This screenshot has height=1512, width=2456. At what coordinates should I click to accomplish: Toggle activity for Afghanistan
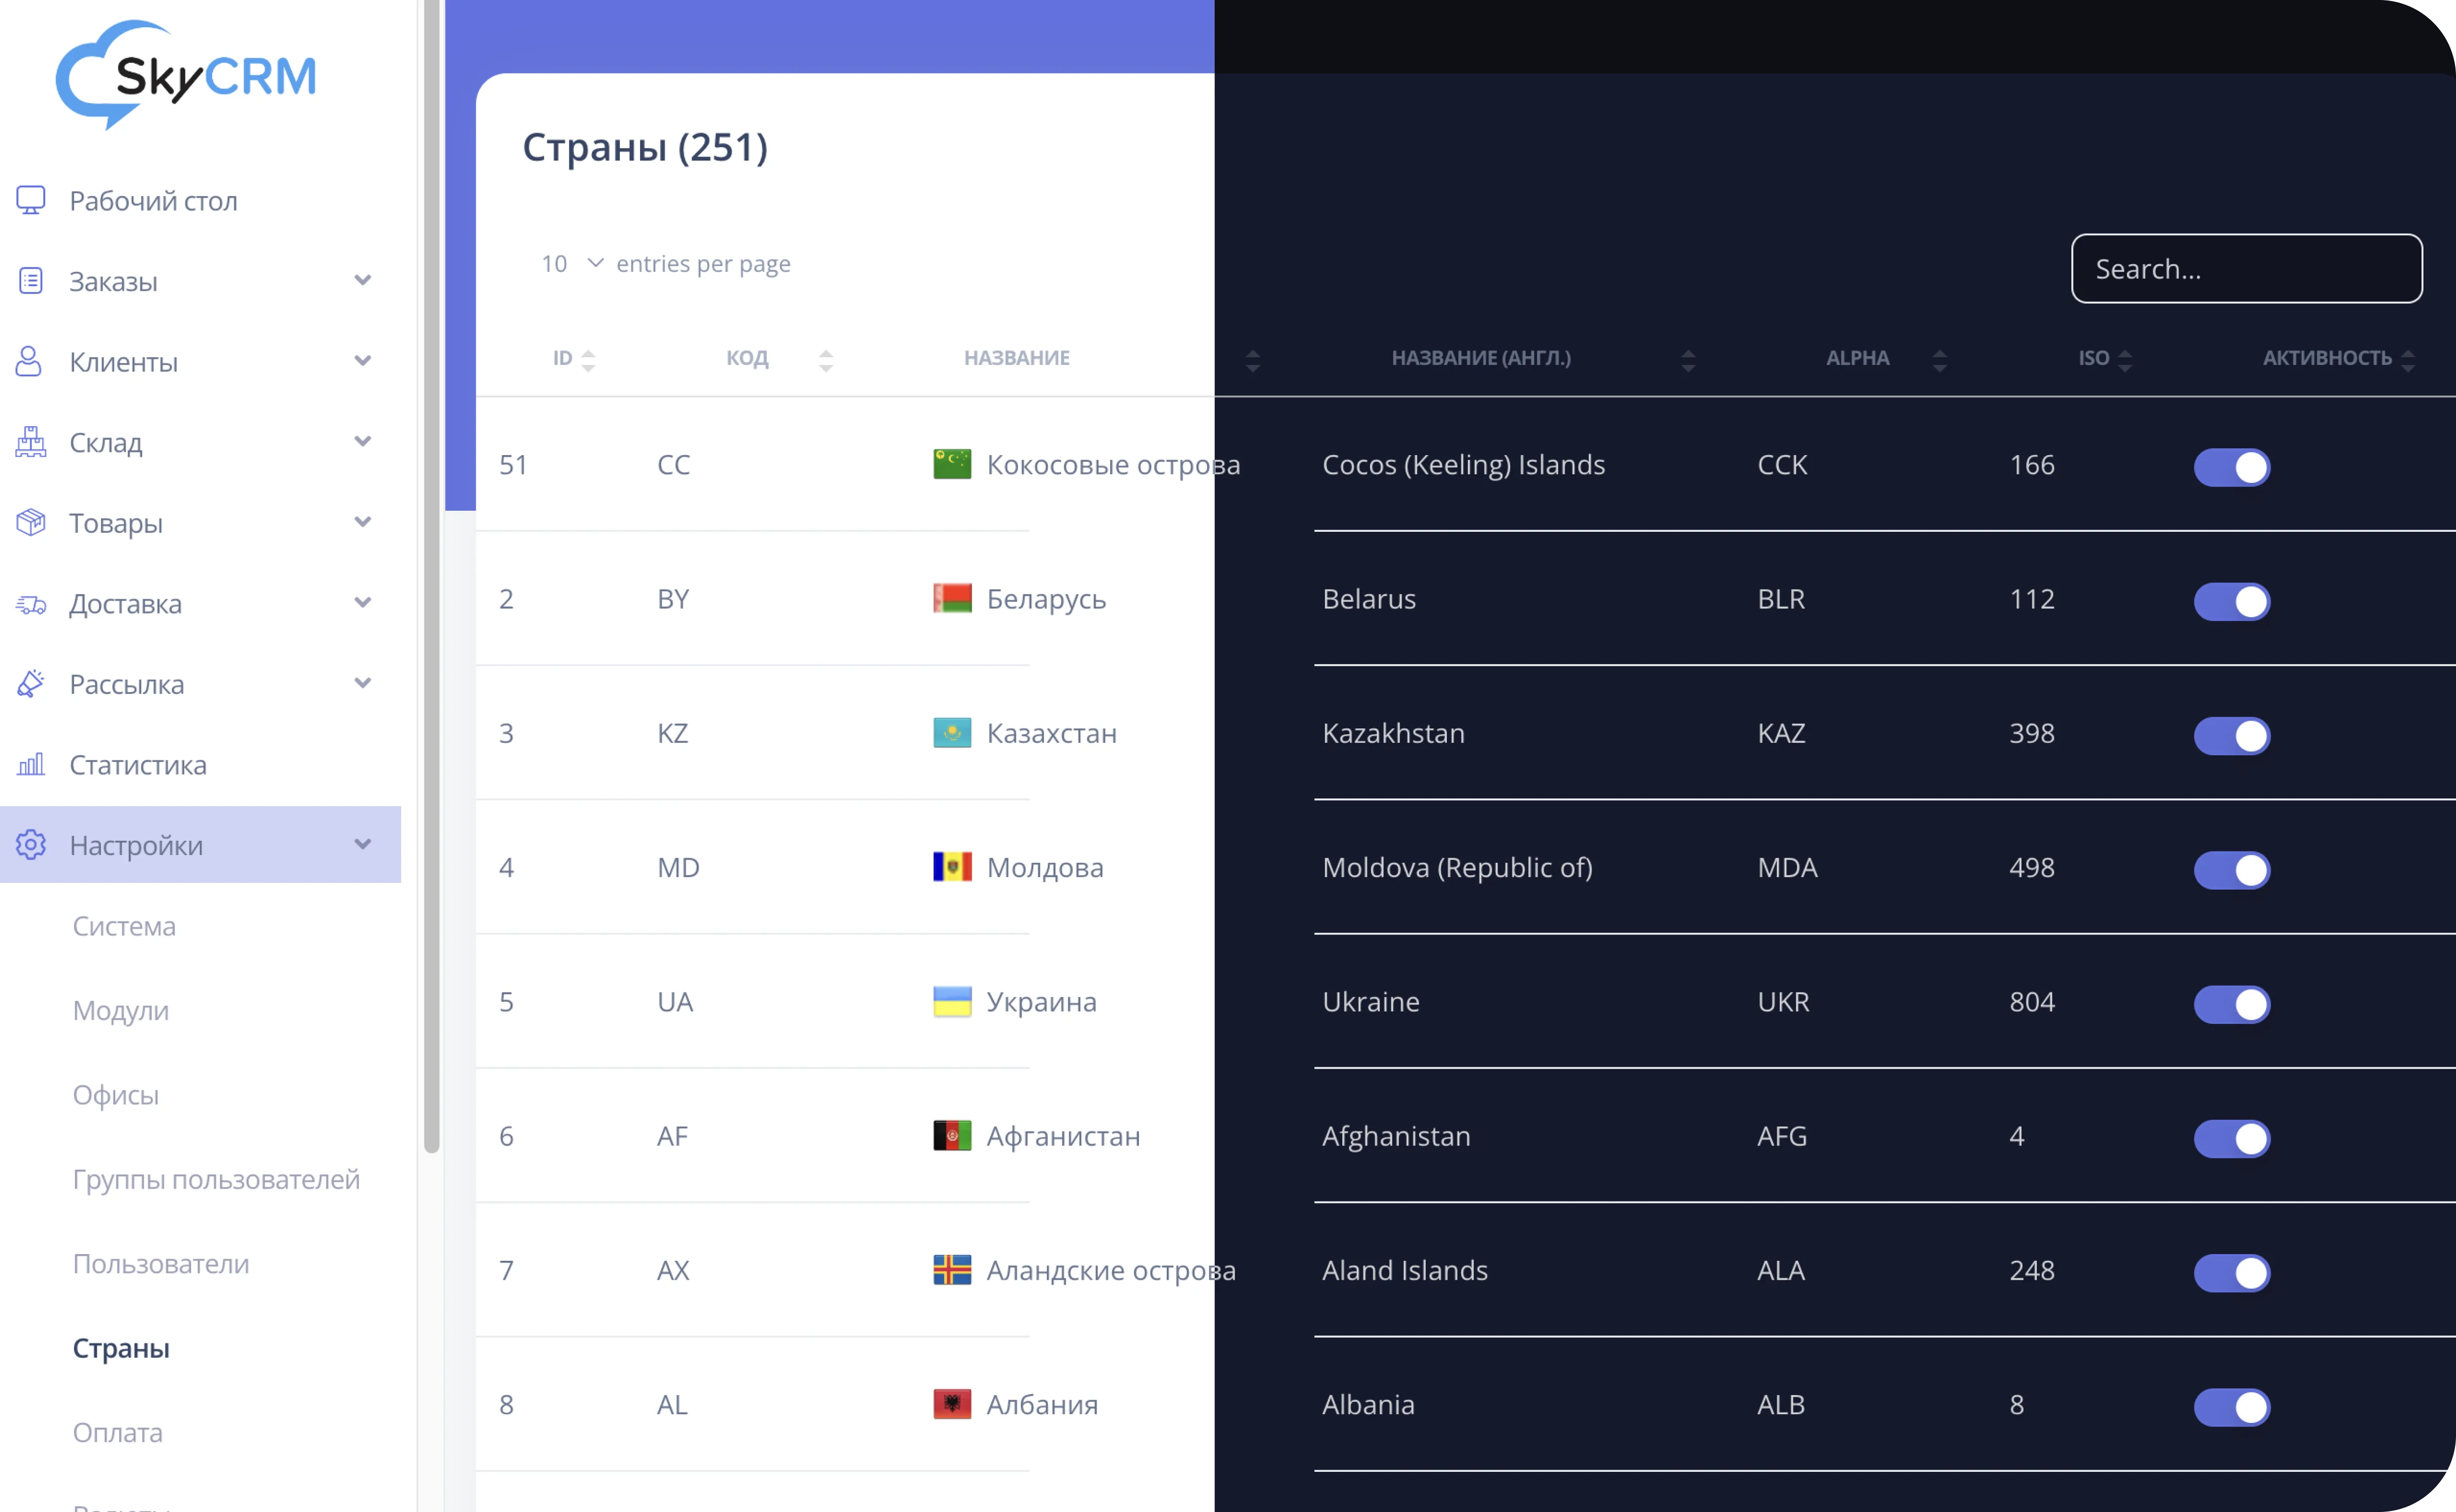2232,1138
